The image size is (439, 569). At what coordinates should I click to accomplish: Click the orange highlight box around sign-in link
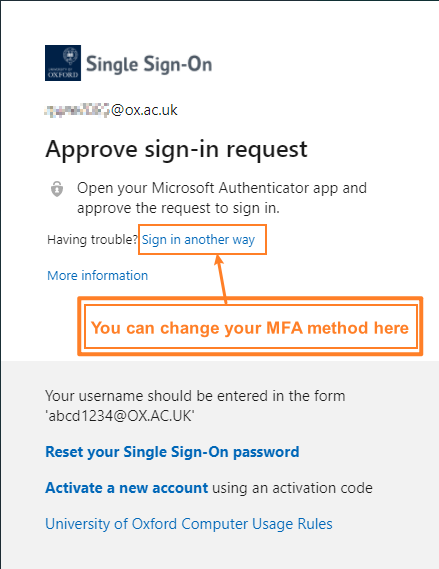tap(202, 240)
